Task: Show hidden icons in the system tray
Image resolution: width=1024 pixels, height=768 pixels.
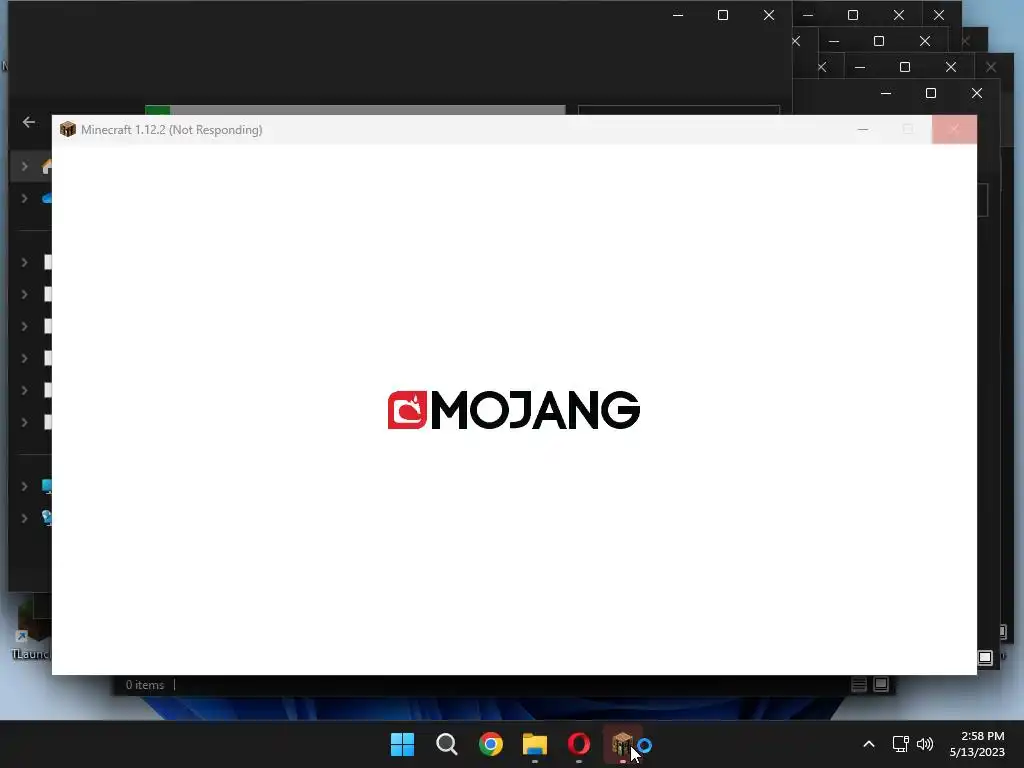Action: pos(869,744)
